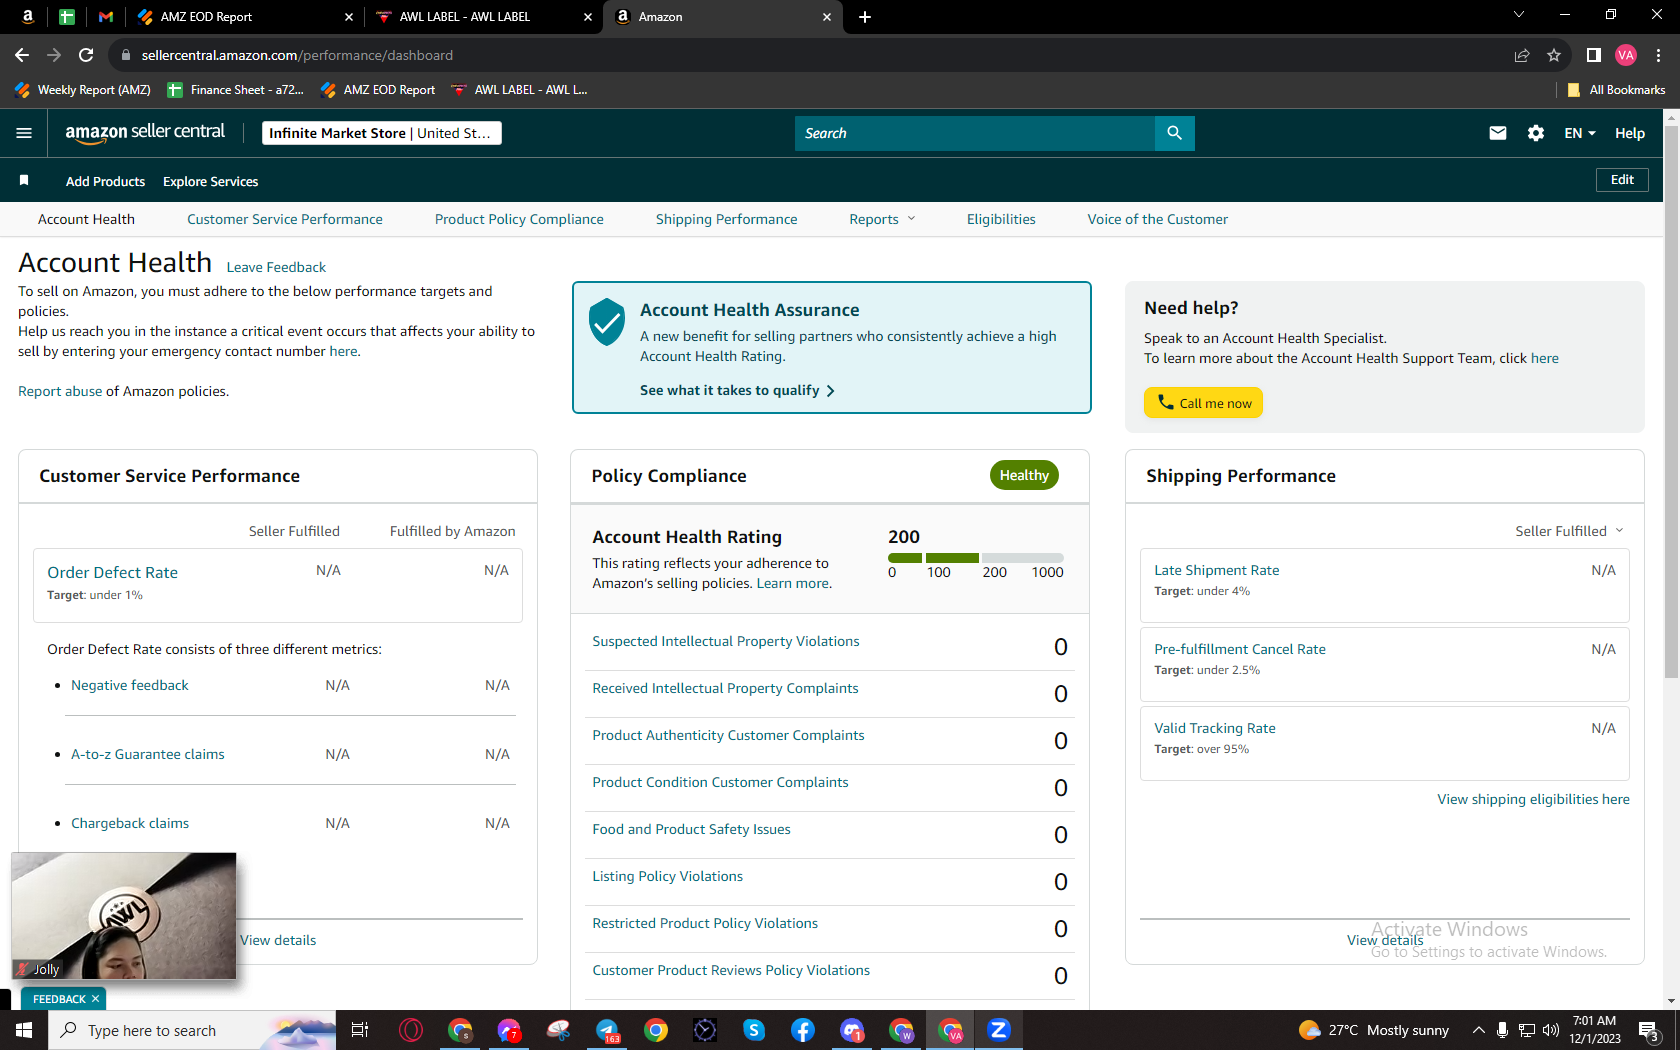Open the volume control in the system tray
This screenshot has width=1680, height=1050.
[1551, 1030]
